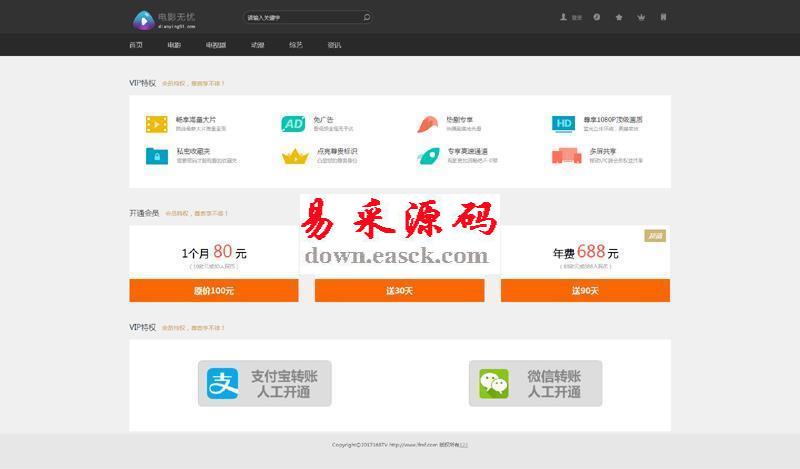
Task: Click the crown VIP icon in header
Action: [x=640, y=17]
